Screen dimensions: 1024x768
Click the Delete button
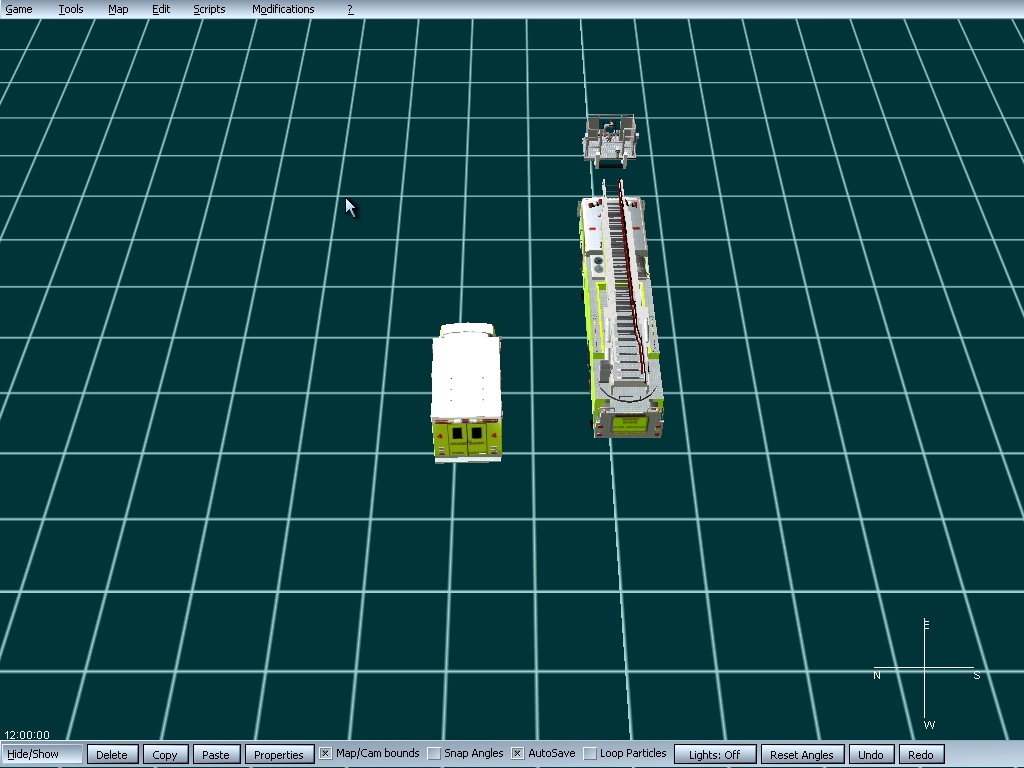click(x=112, y=754)
